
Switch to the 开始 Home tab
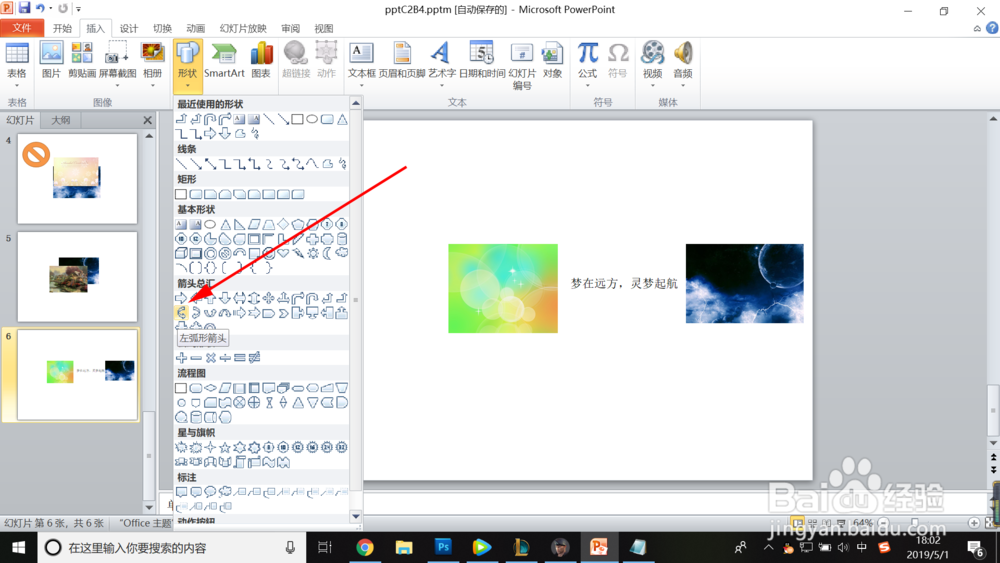click(x=62, y=28)
